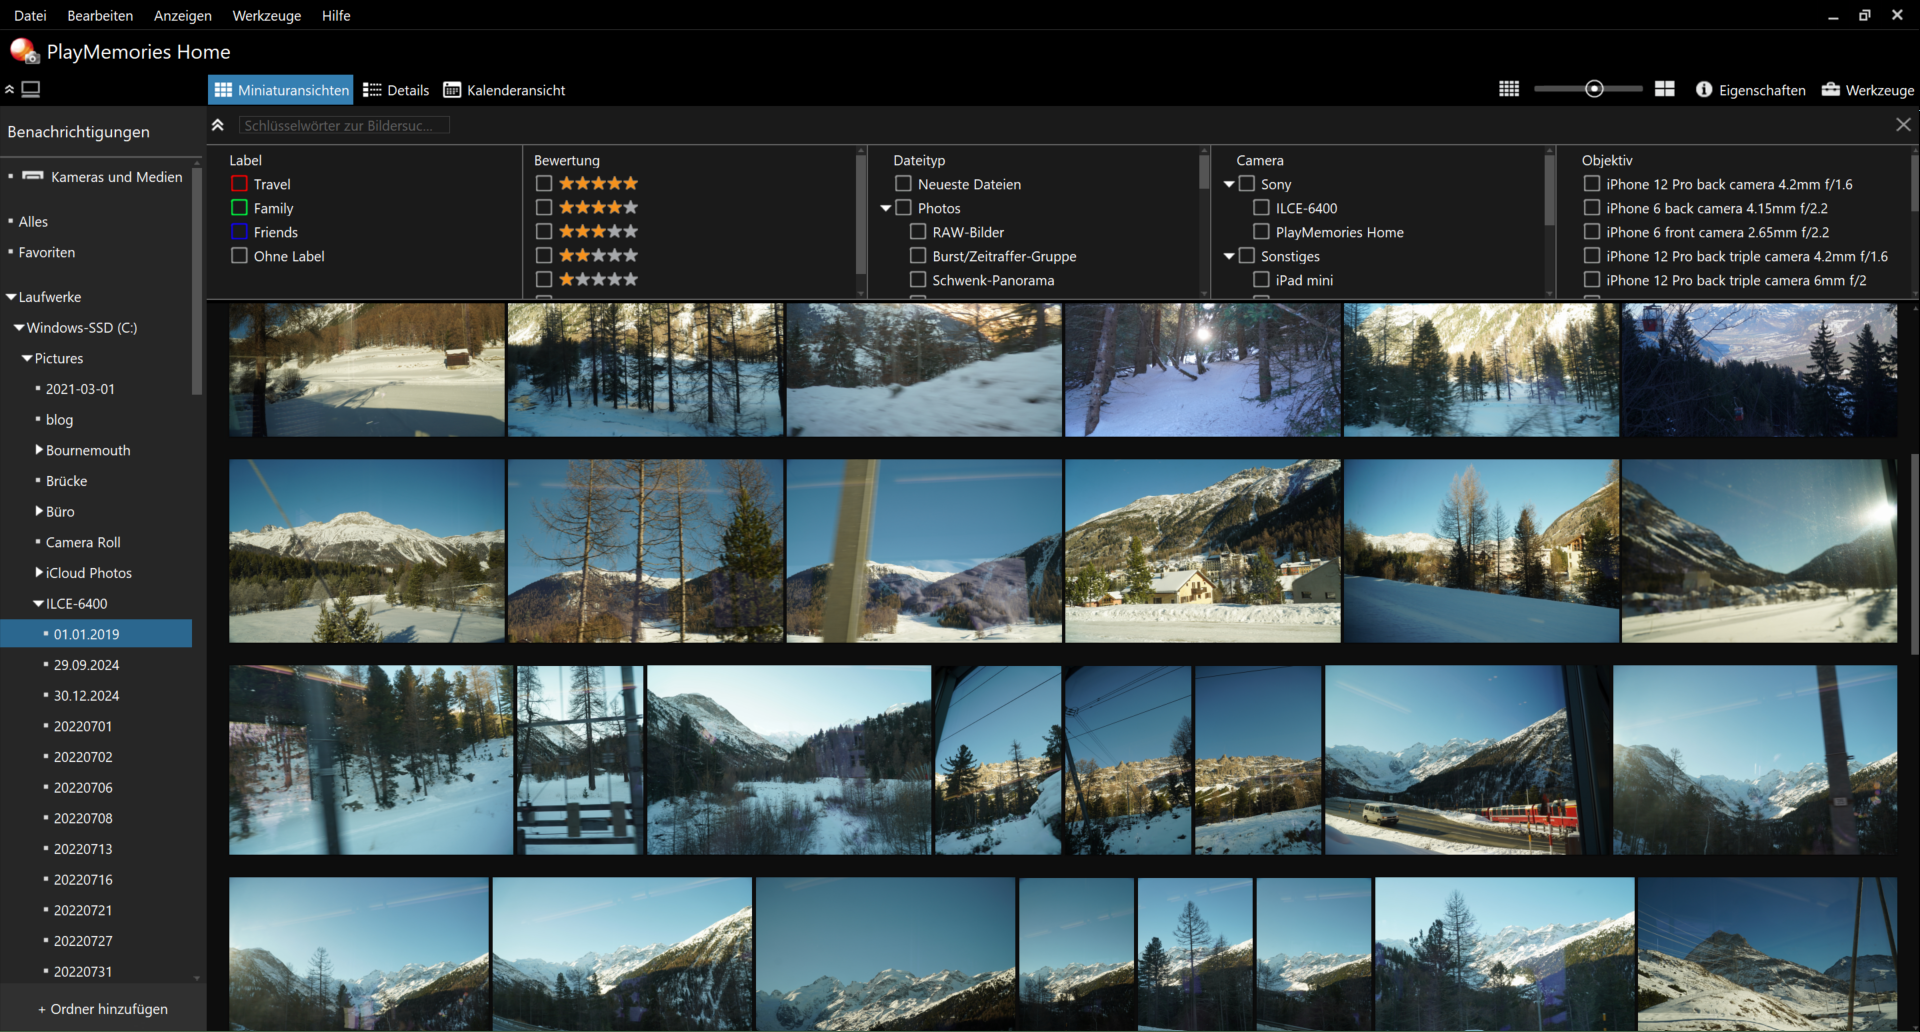The image size is (1920, 1032).
Task: Check the Burst/Zeitraffer-Gruppe filter
Action: coord(918,256)
